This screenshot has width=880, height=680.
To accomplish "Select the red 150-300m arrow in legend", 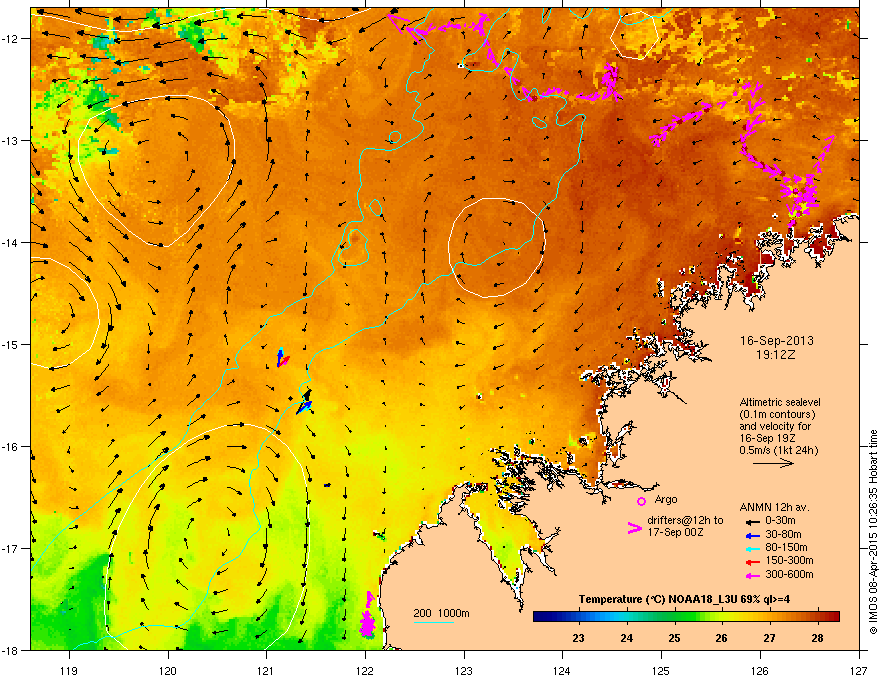I will pos(752,562).
